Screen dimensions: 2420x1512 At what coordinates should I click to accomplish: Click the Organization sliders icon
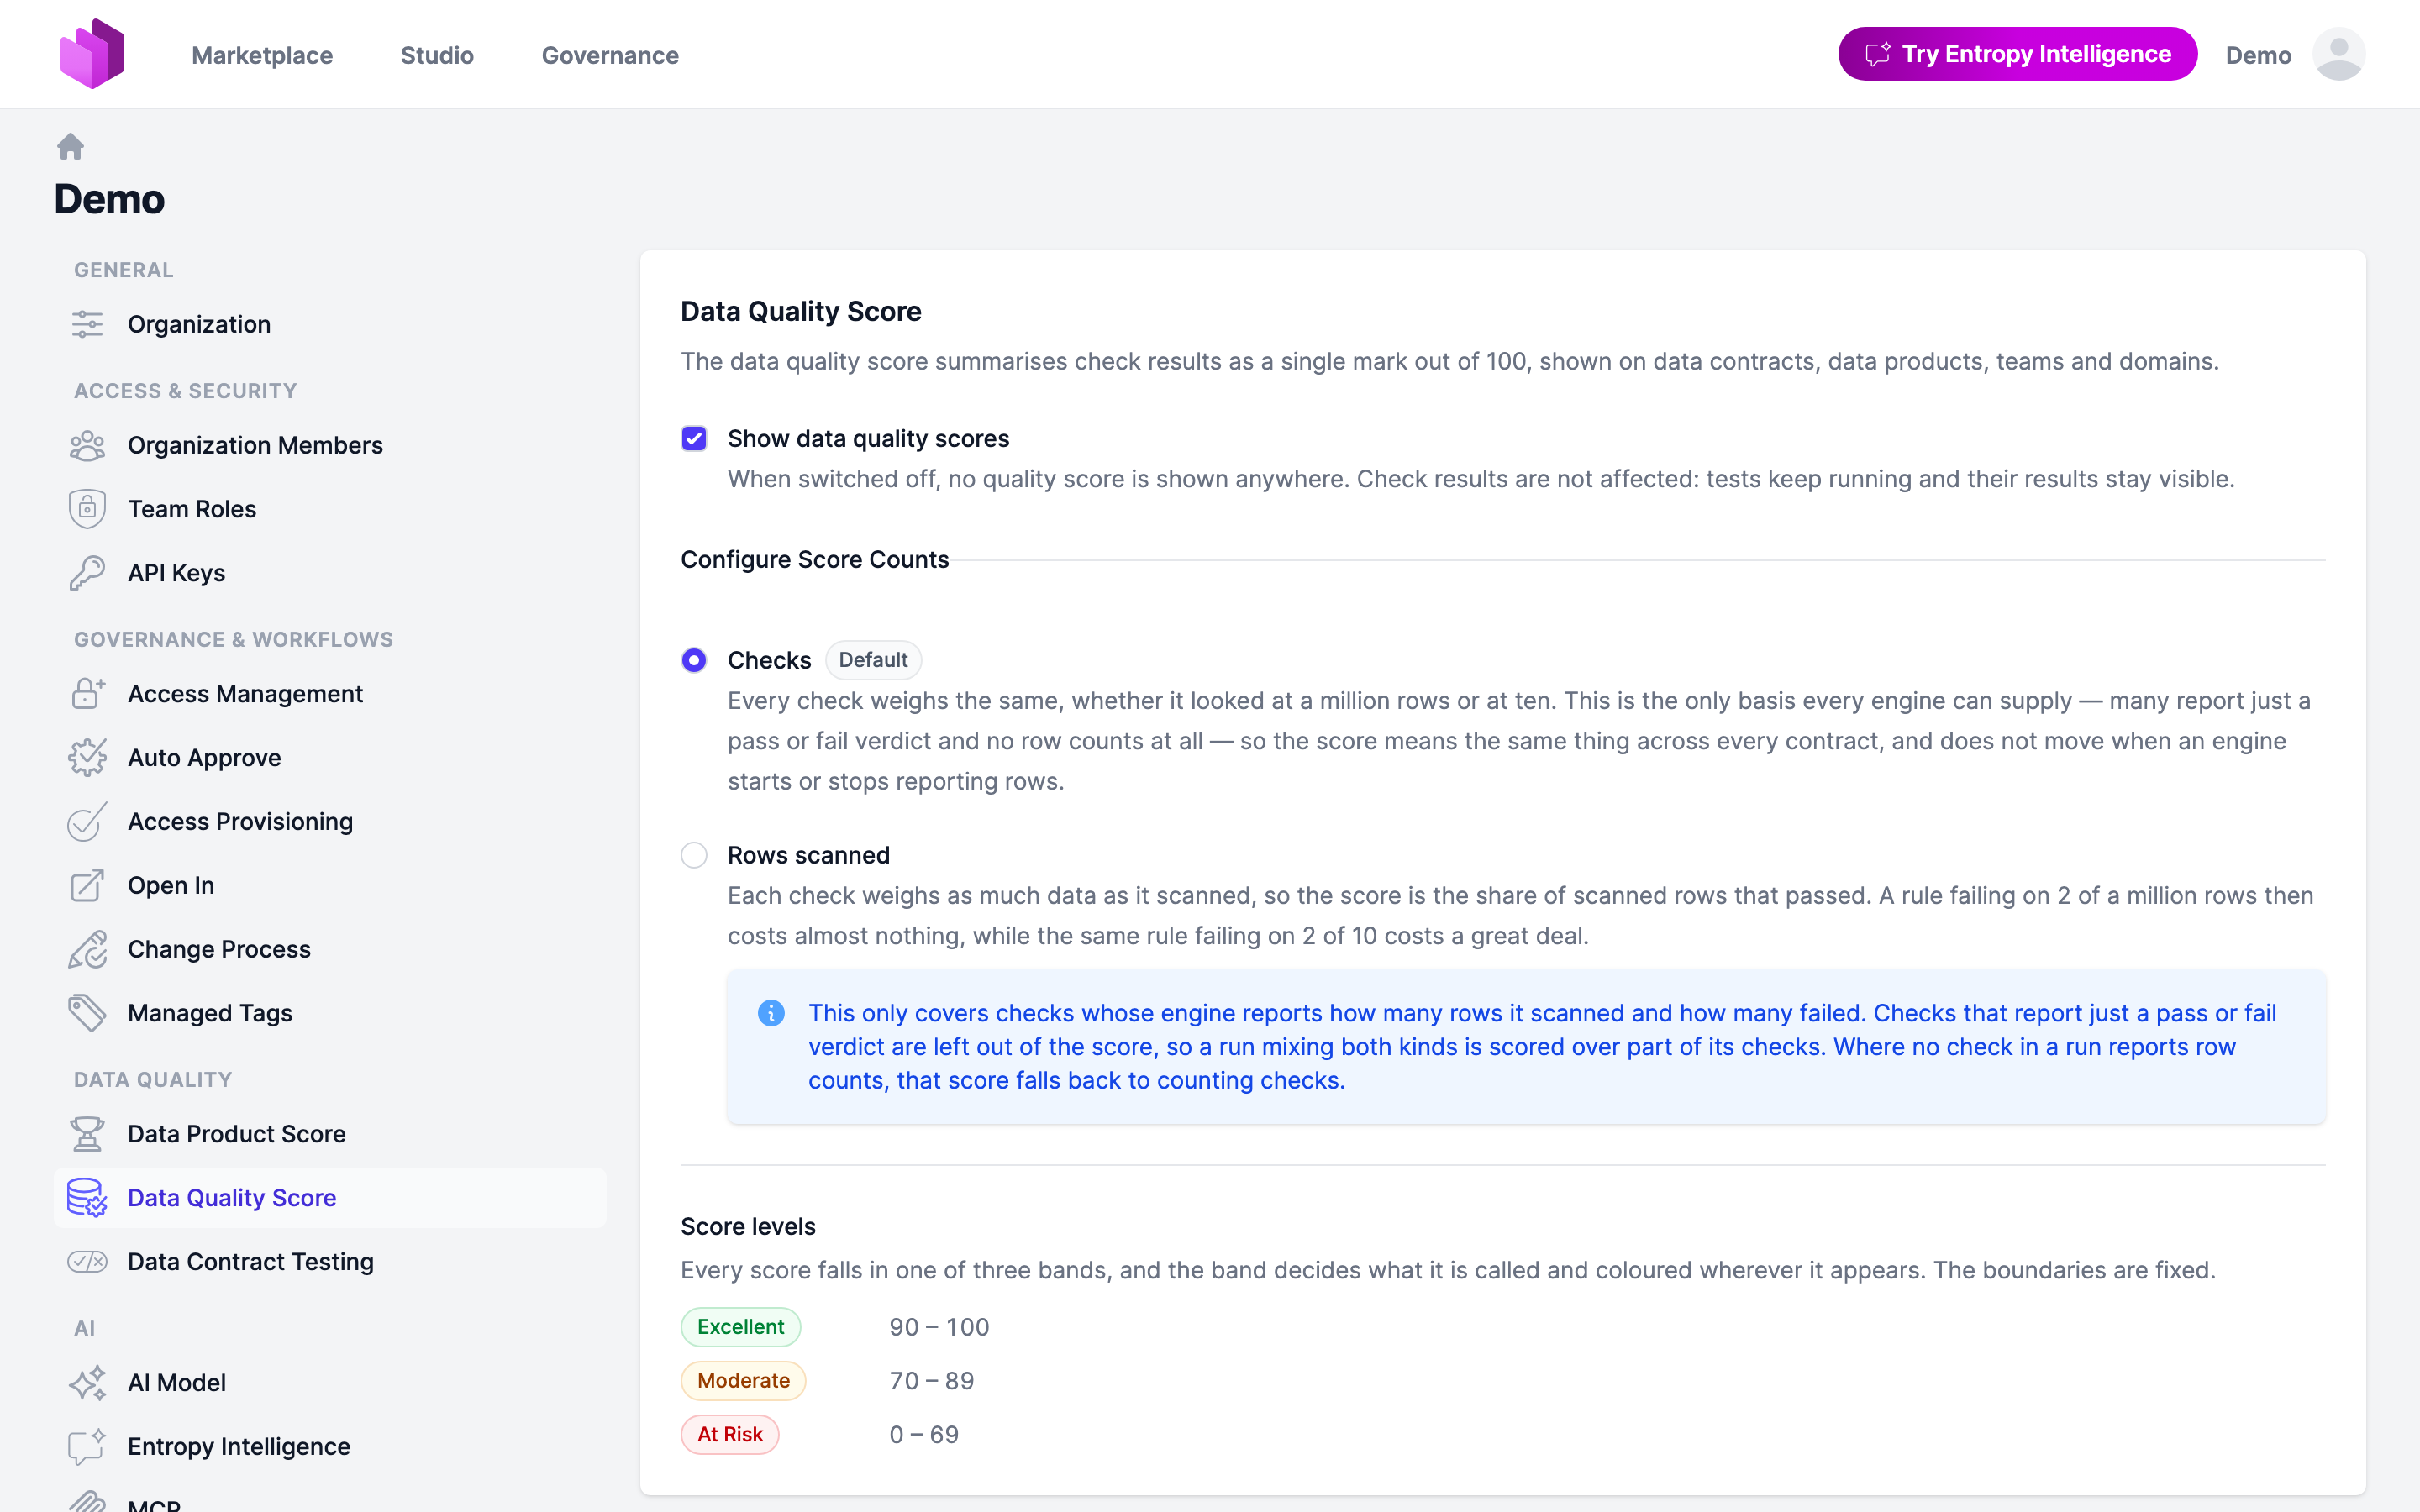[x=87, y=324]
